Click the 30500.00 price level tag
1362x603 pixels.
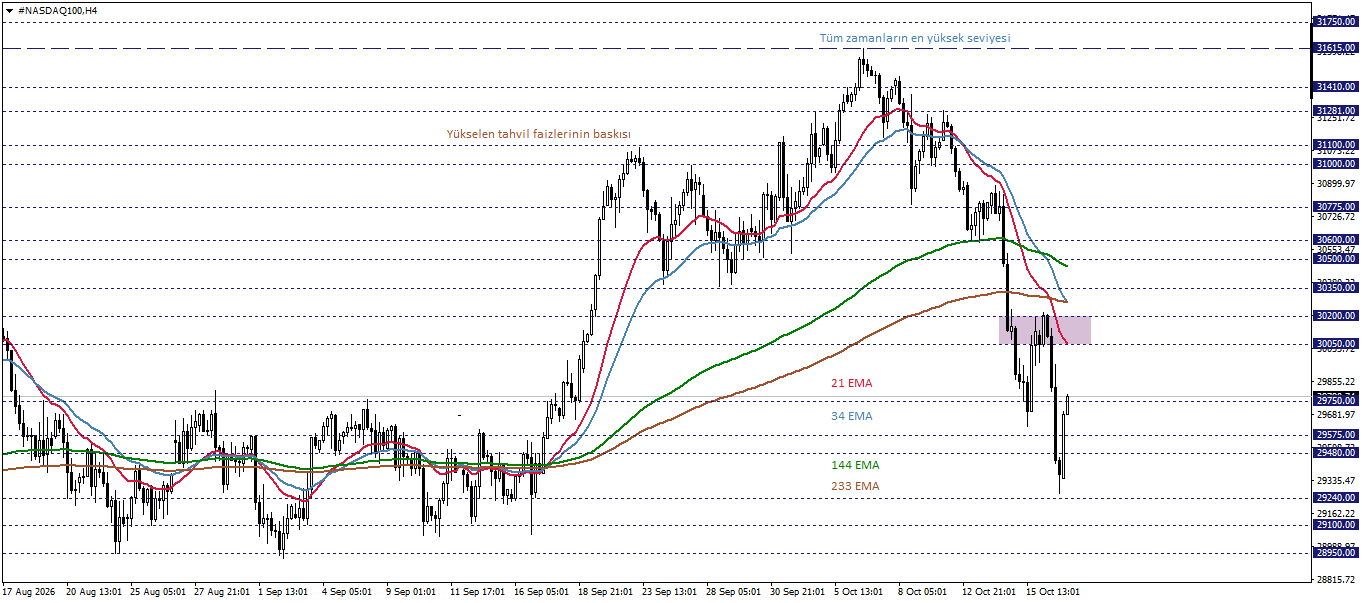click(1335, 259)
